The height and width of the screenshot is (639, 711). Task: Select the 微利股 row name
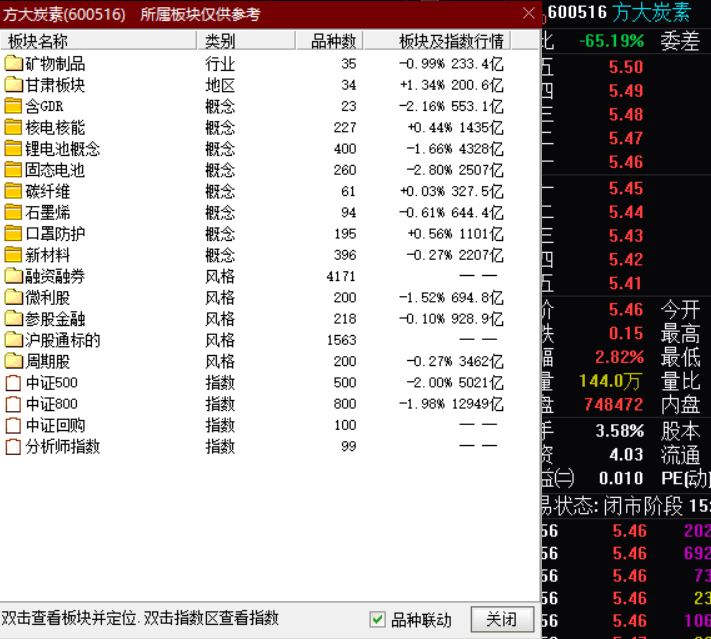point(48,298)
